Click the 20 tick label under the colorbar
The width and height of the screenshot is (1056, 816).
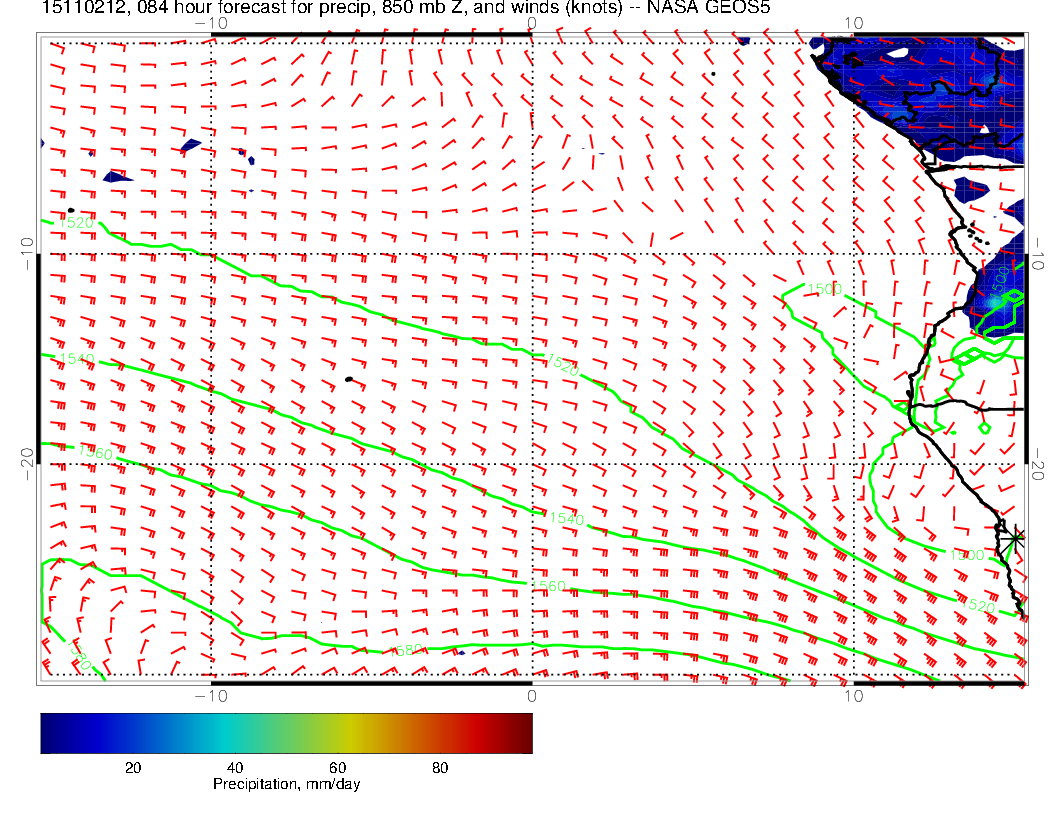(132, 767)
